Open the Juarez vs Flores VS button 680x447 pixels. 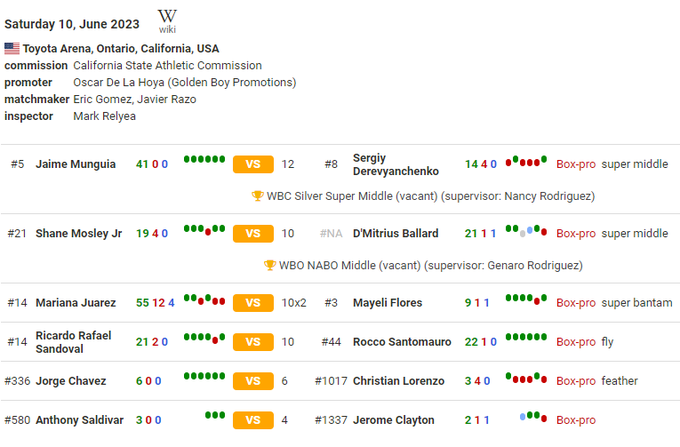tap(253, 302)
